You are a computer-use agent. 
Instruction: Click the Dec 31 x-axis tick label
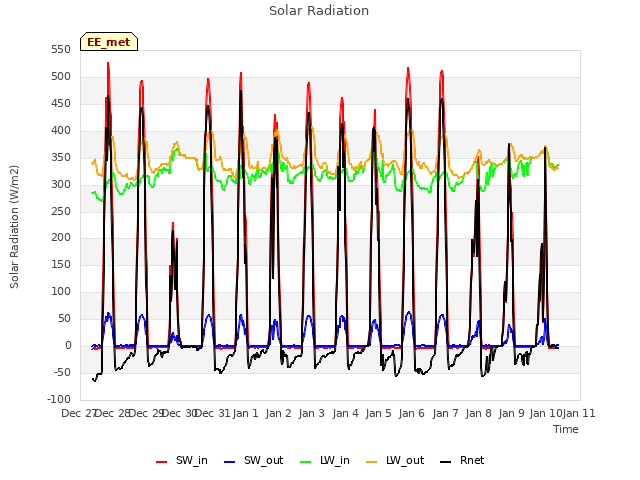[213, 413]
